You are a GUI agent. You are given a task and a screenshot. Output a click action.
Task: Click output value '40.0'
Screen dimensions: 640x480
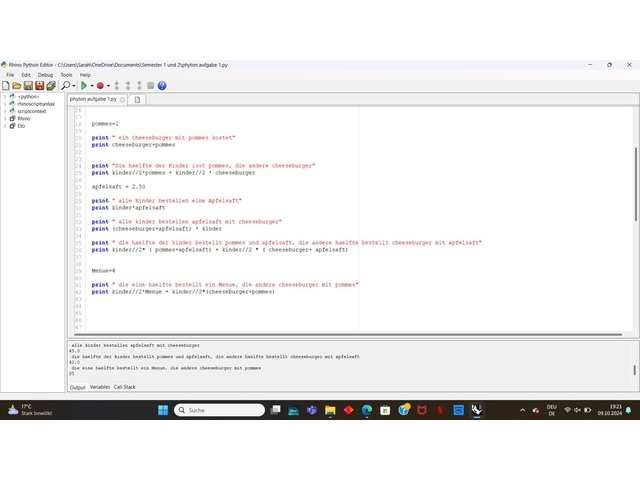click(x=75, y=362)
